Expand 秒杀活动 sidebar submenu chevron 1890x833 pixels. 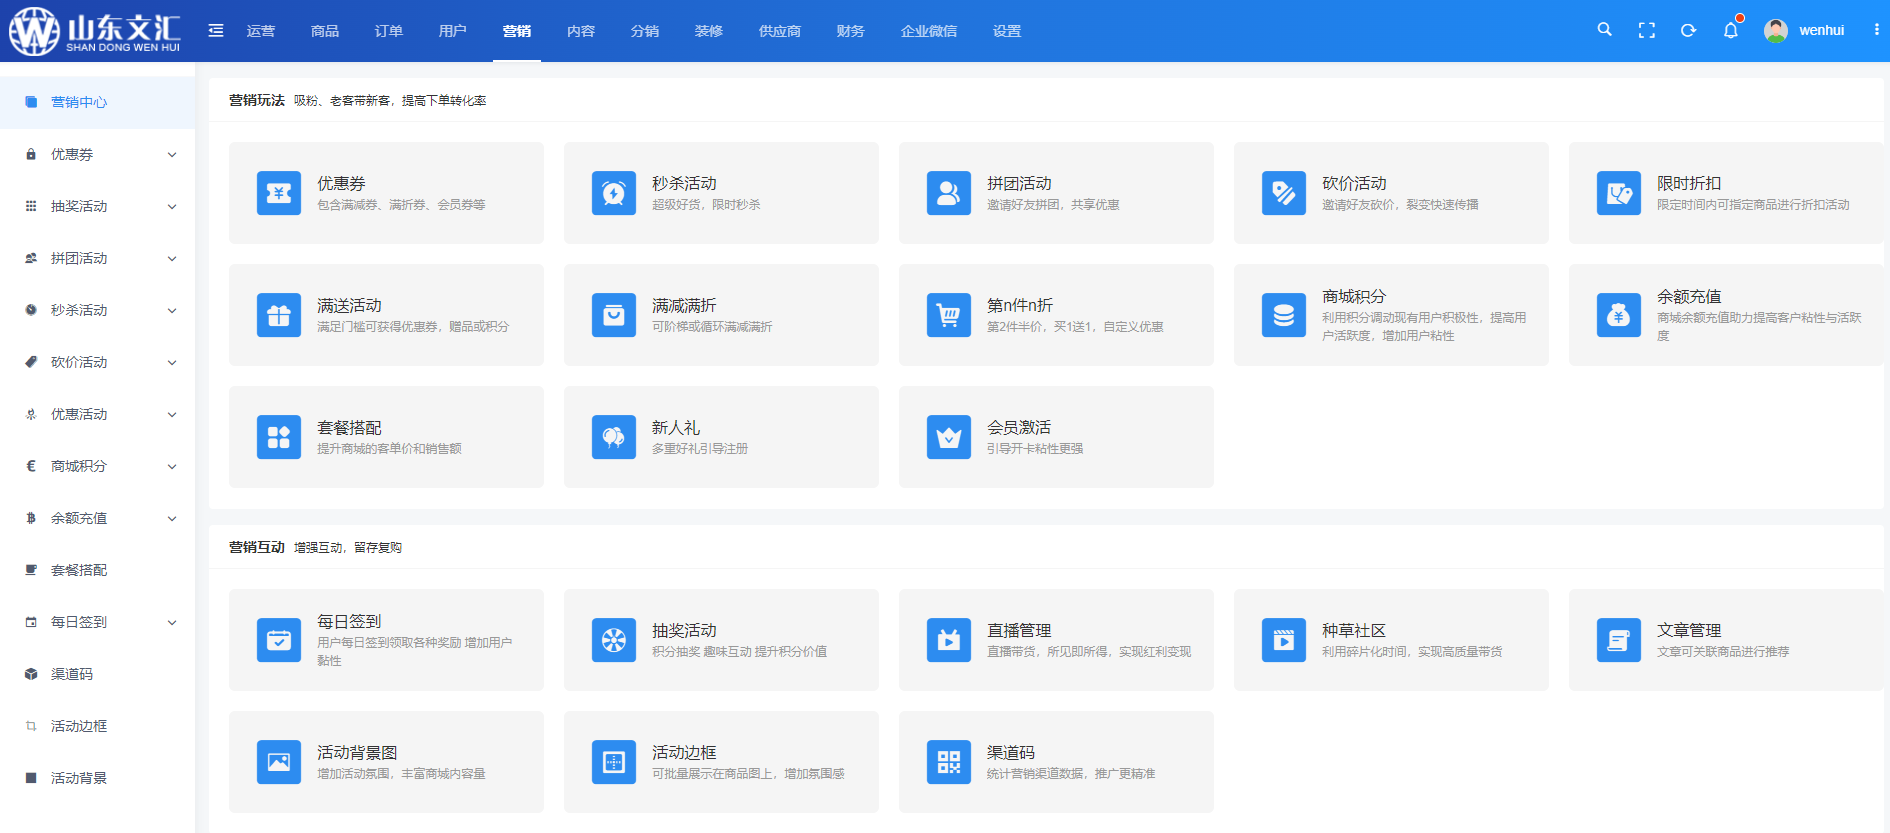tap(172, 310)
